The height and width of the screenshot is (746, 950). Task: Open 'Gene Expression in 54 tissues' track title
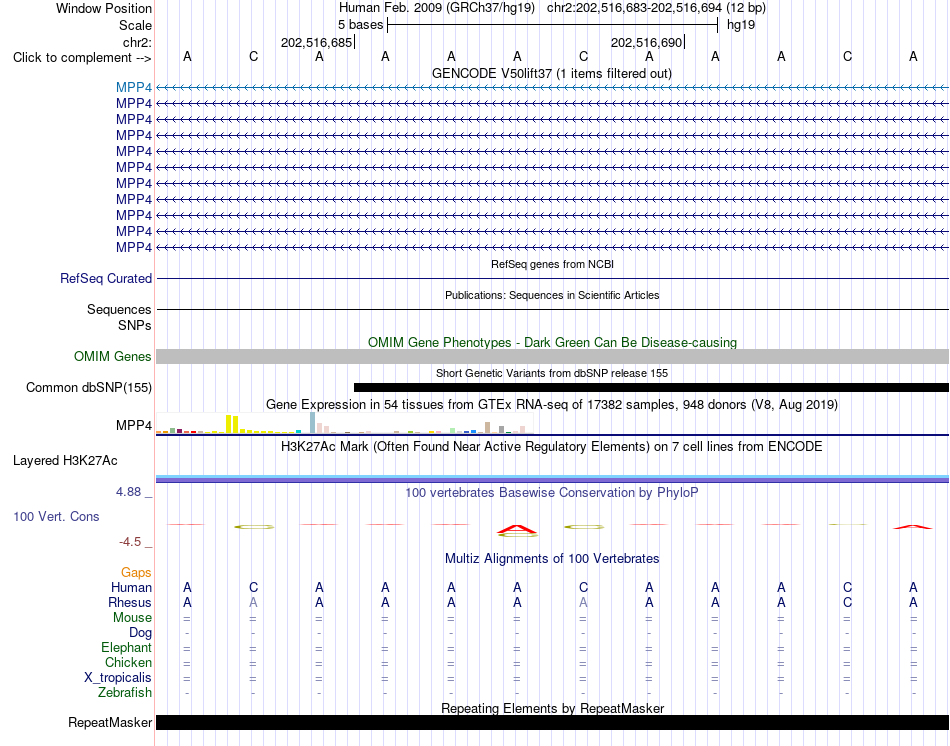552,404
